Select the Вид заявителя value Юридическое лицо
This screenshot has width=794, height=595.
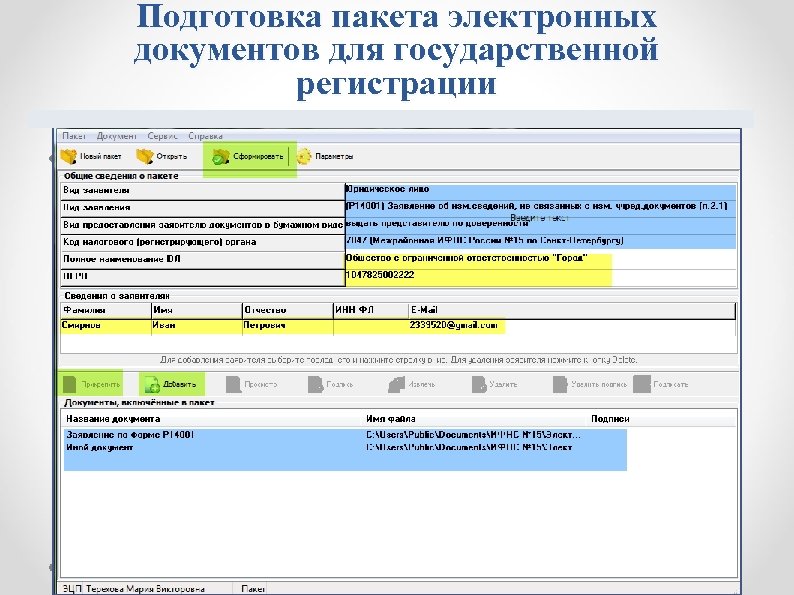(540, 190)
